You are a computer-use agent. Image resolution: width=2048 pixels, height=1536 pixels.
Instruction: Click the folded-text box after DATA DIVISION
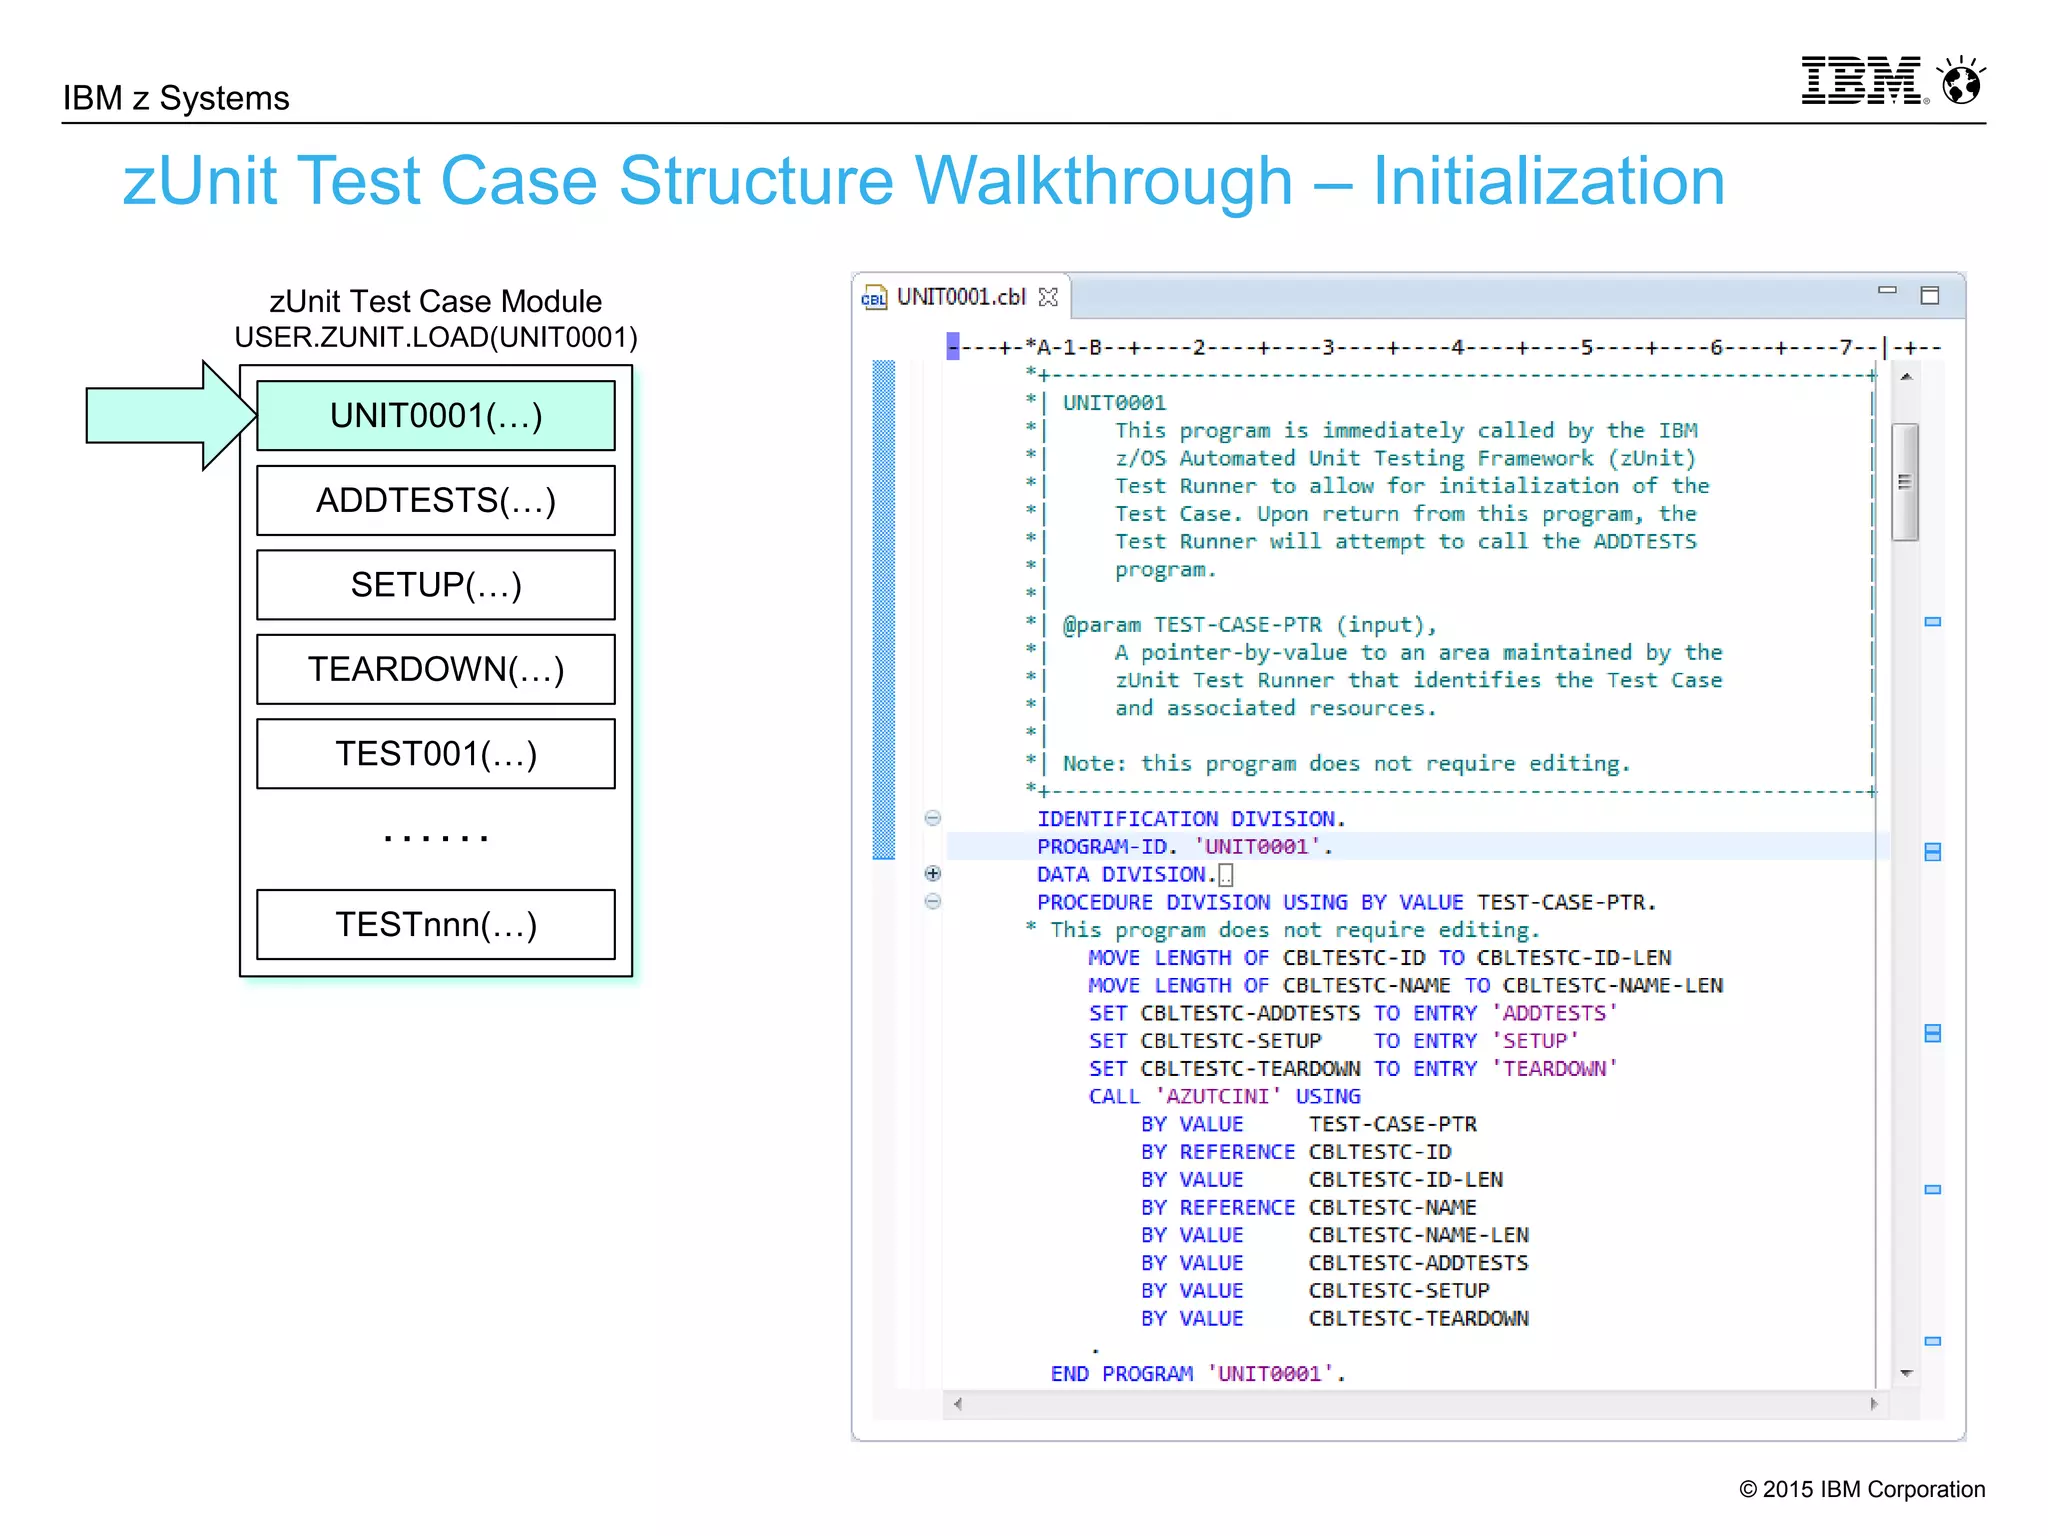pyautogui.click(x=1226, y=875)
